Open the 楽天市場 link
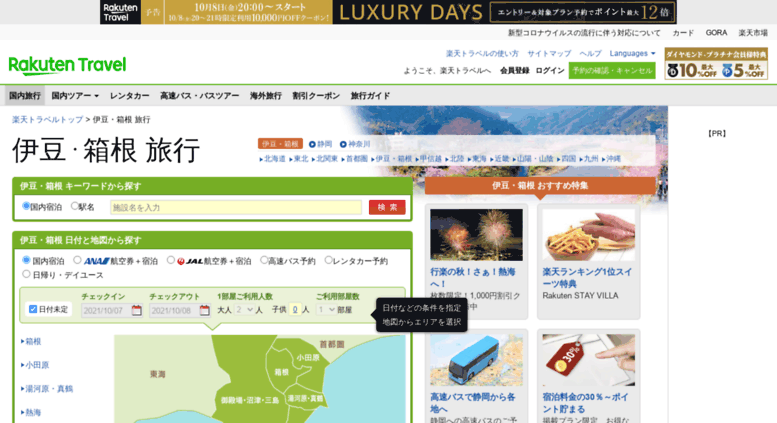 pyautogui.click(x=753, y=33)
